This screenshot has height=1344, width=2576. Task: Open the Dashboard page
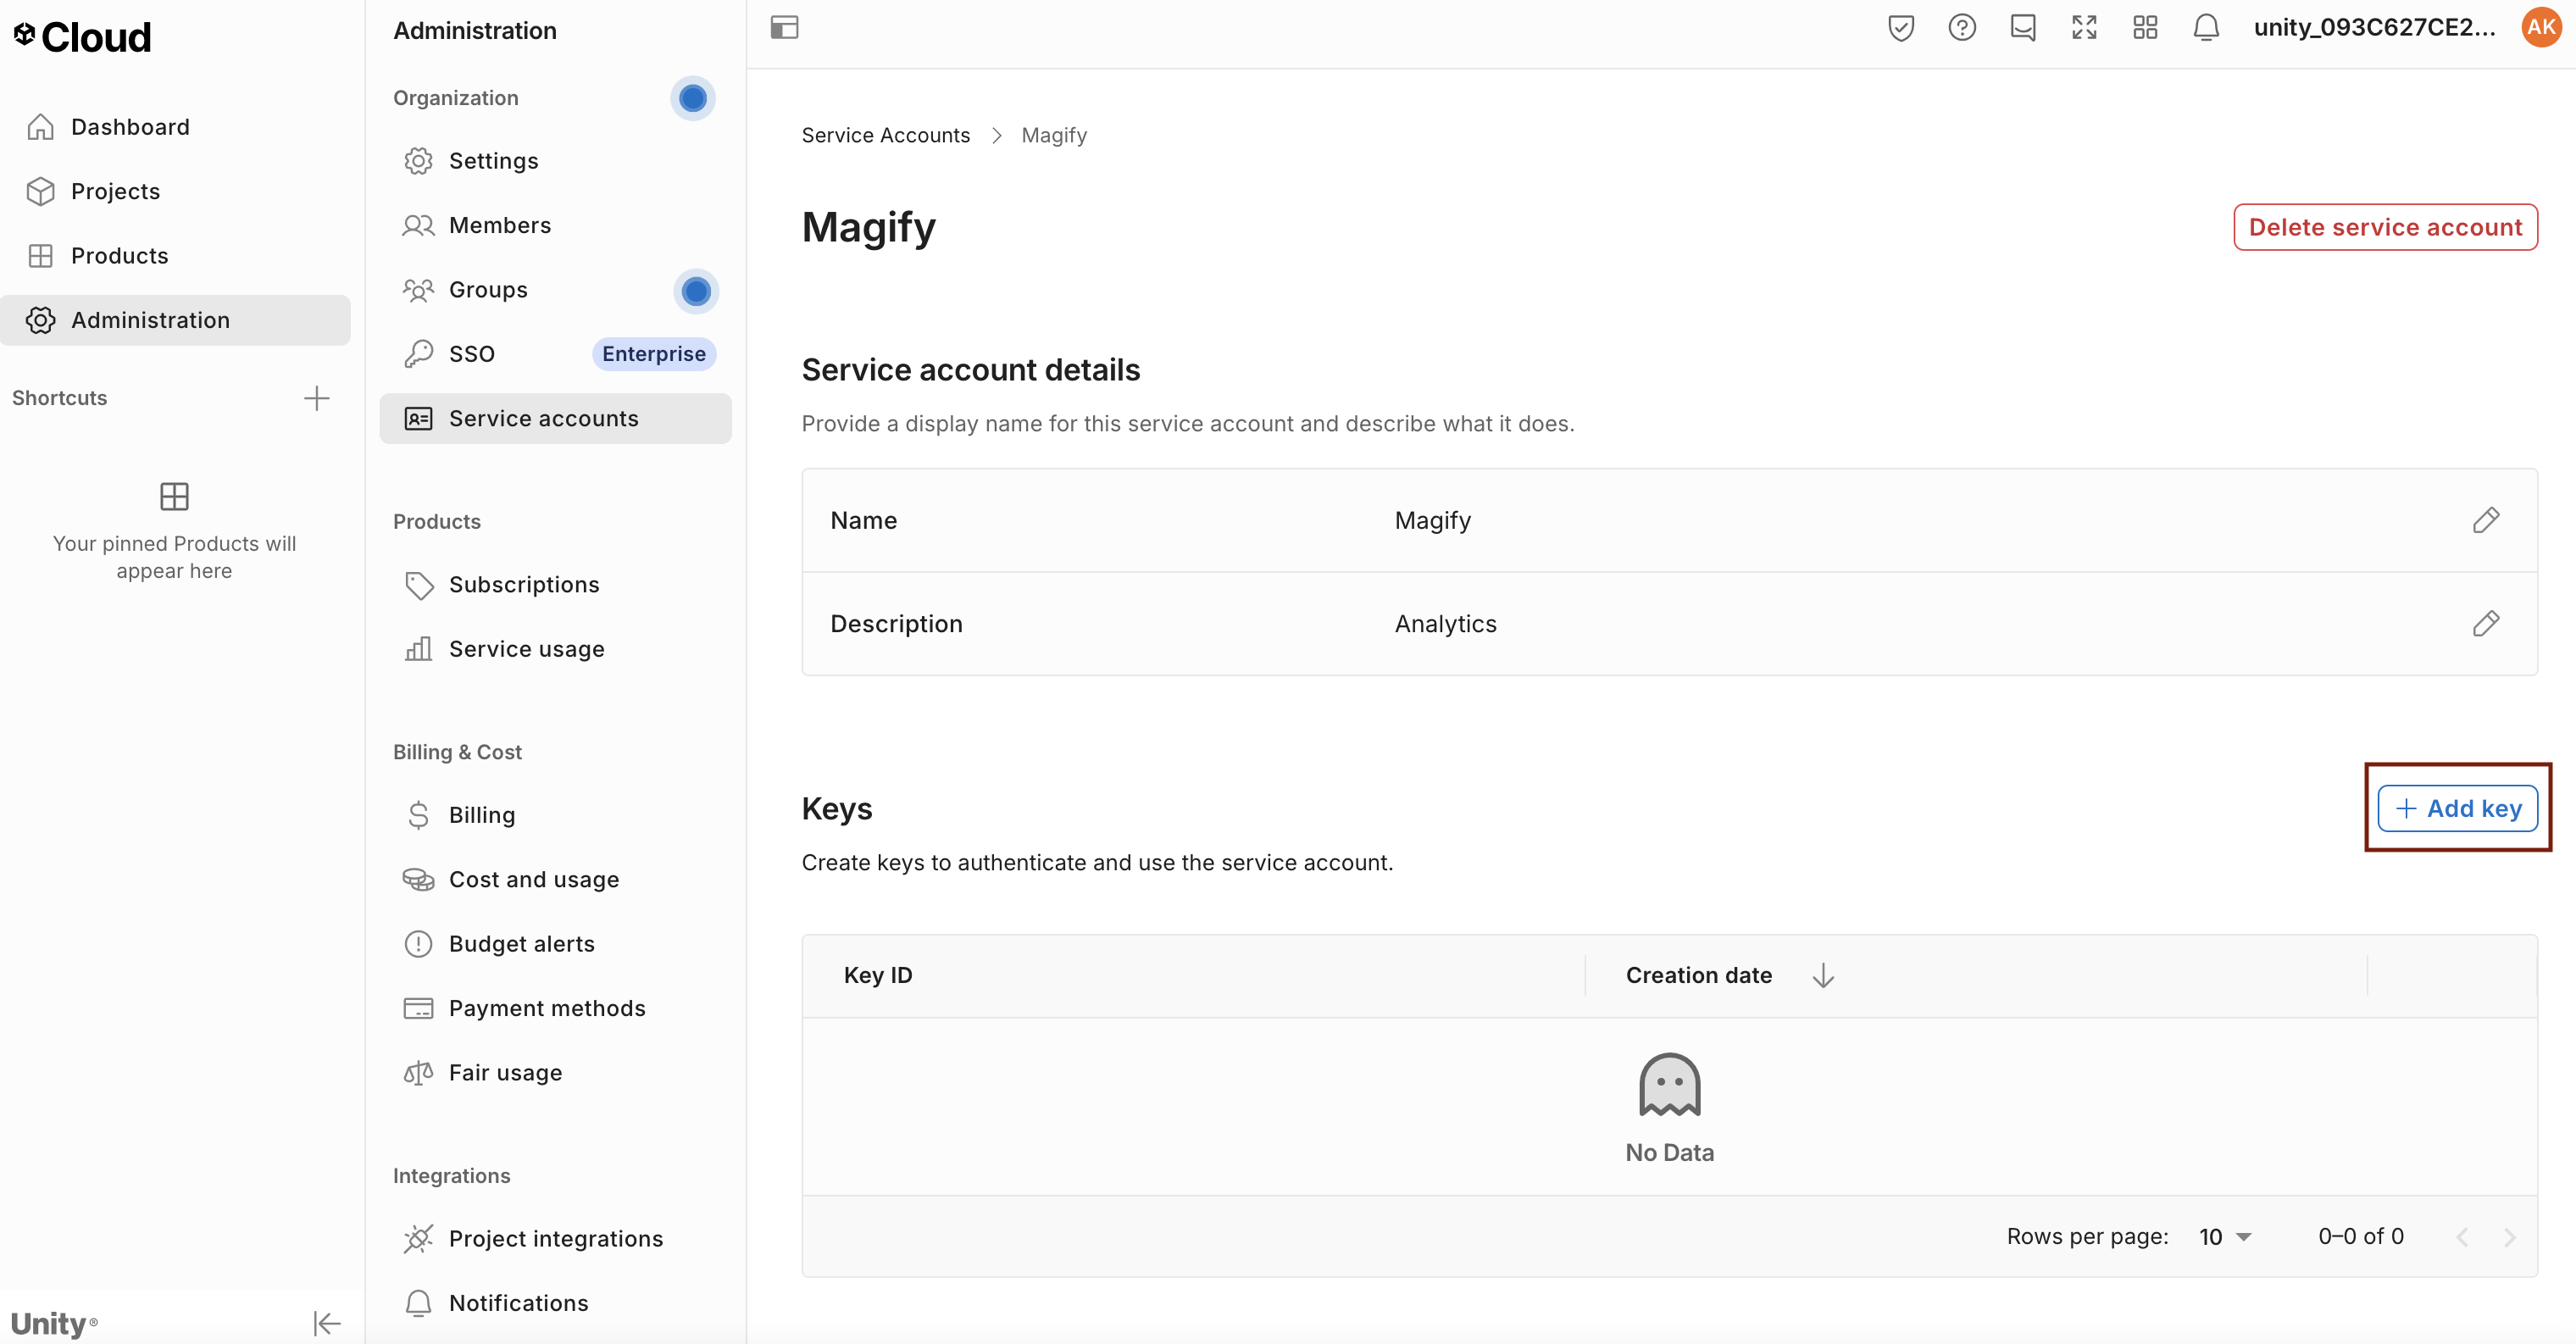pos(175,127)
